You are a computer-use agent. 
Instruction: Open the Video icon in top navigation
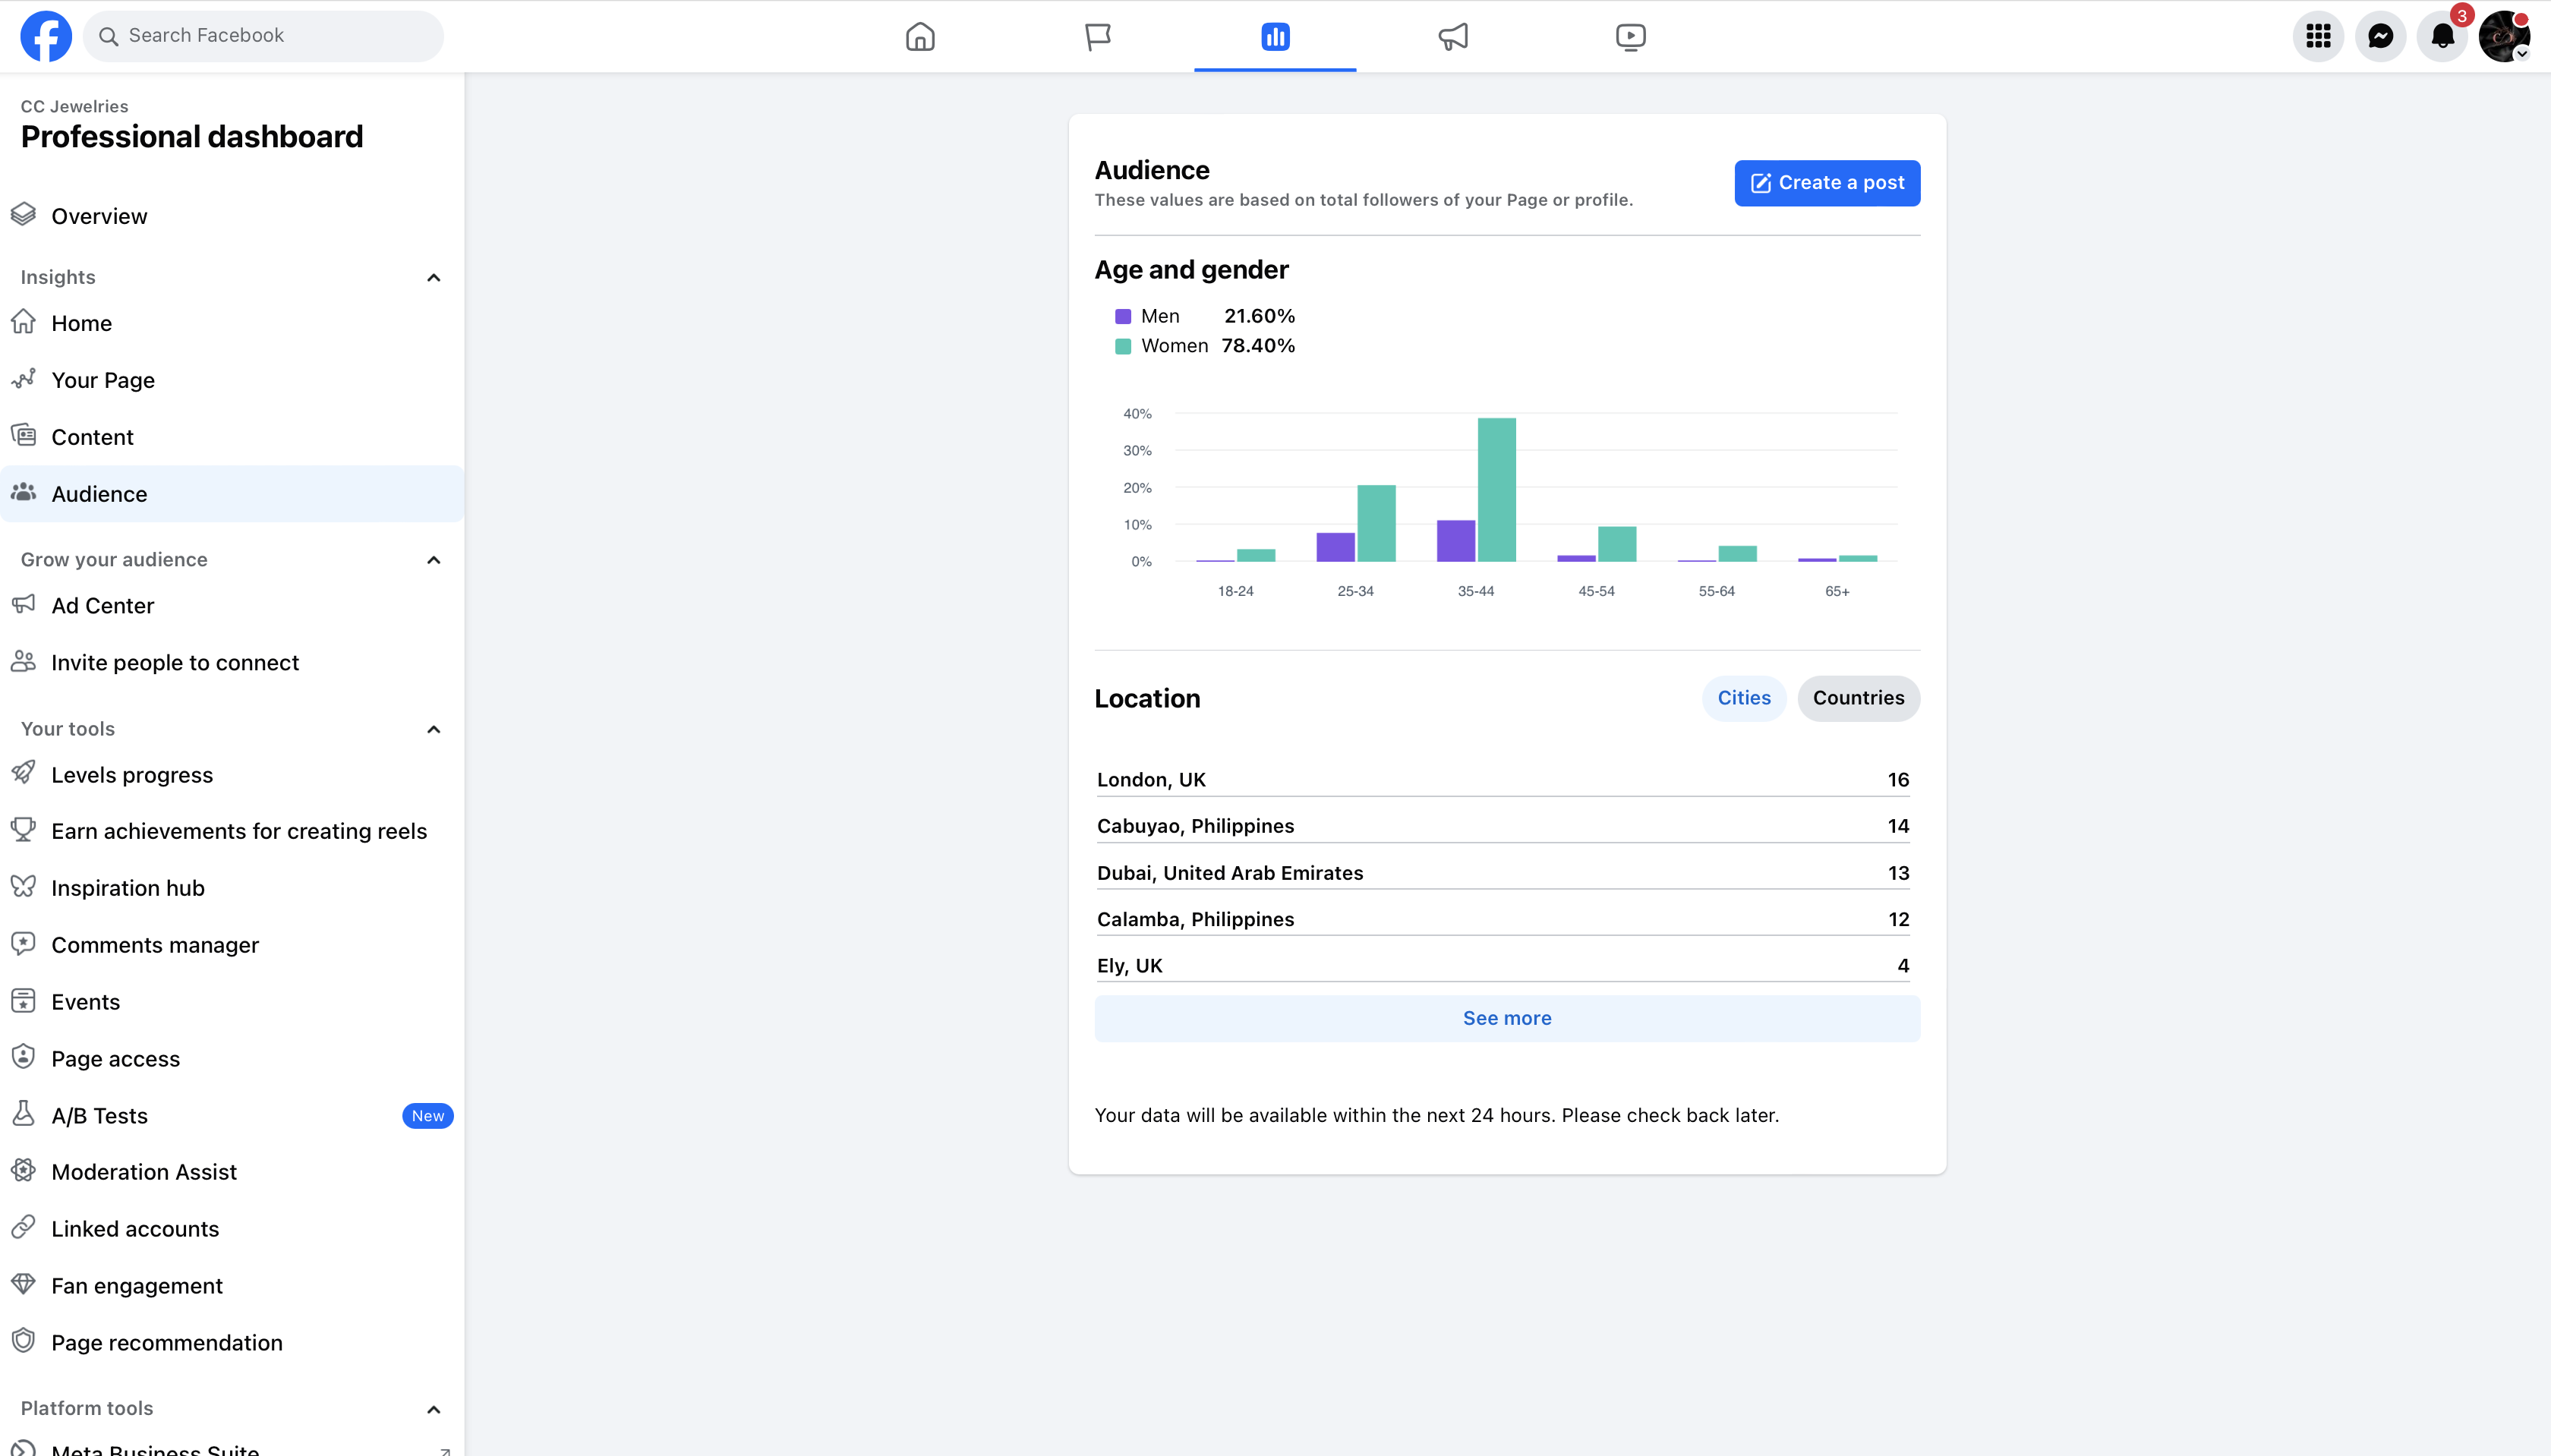tap(1630, 37)
